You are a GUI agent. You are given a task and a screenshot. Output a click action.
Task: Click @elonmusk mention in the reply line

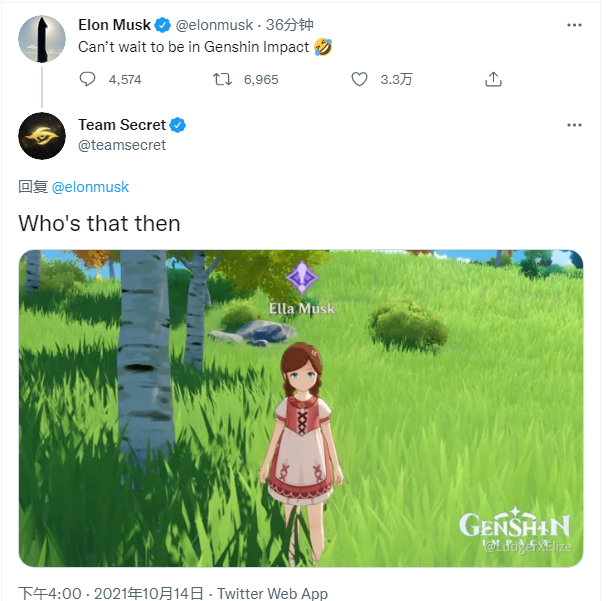coord(90,187)
